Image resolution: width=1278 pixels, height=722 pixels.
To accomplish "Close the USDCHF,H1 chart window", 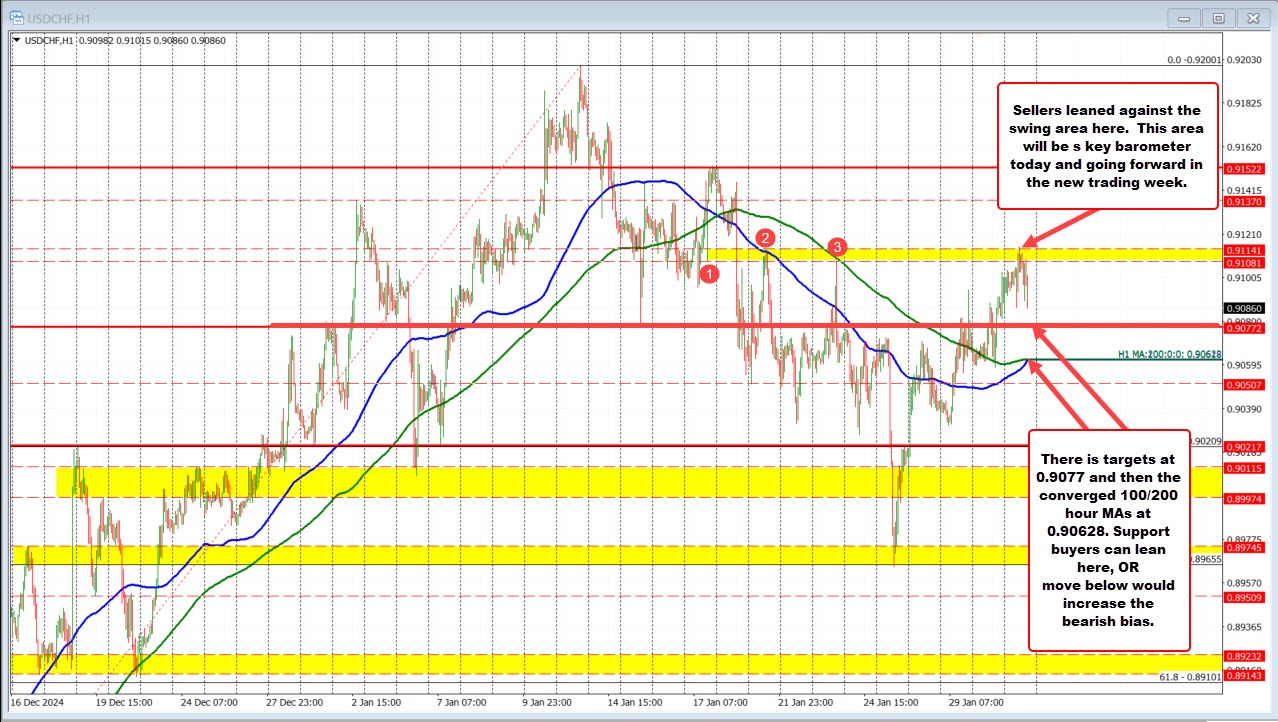I will pyautogui.click(x=1252, y=17).
